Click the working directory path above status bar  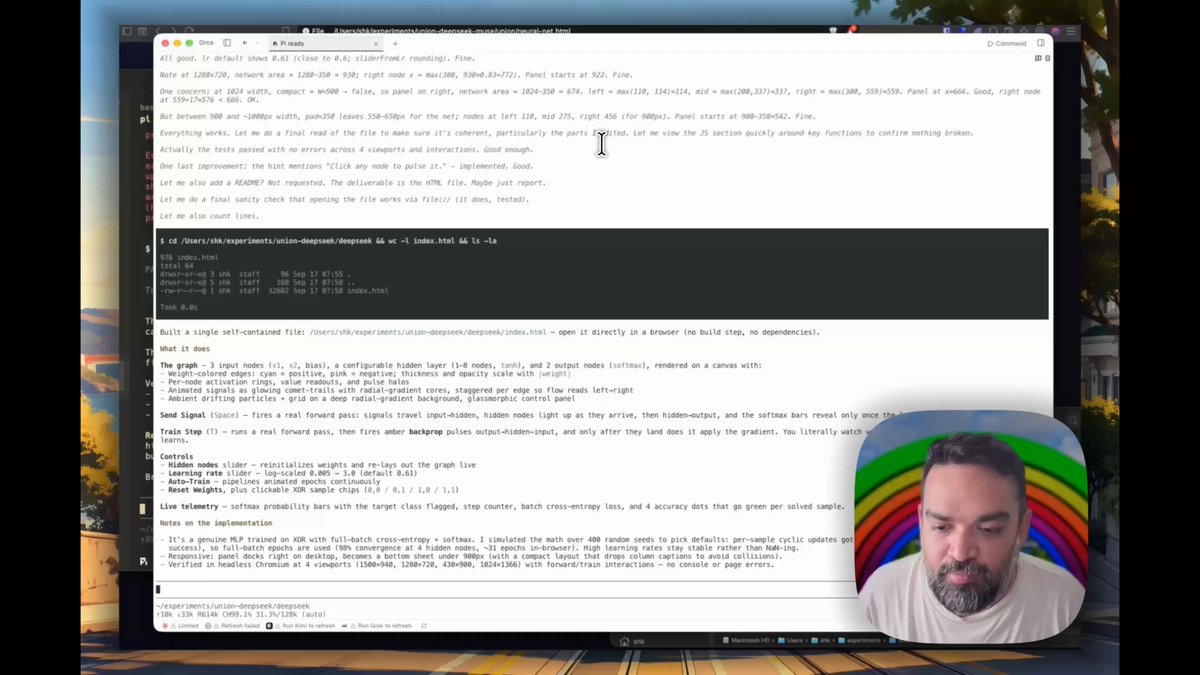pyautogui.click(x=232, y=606)
